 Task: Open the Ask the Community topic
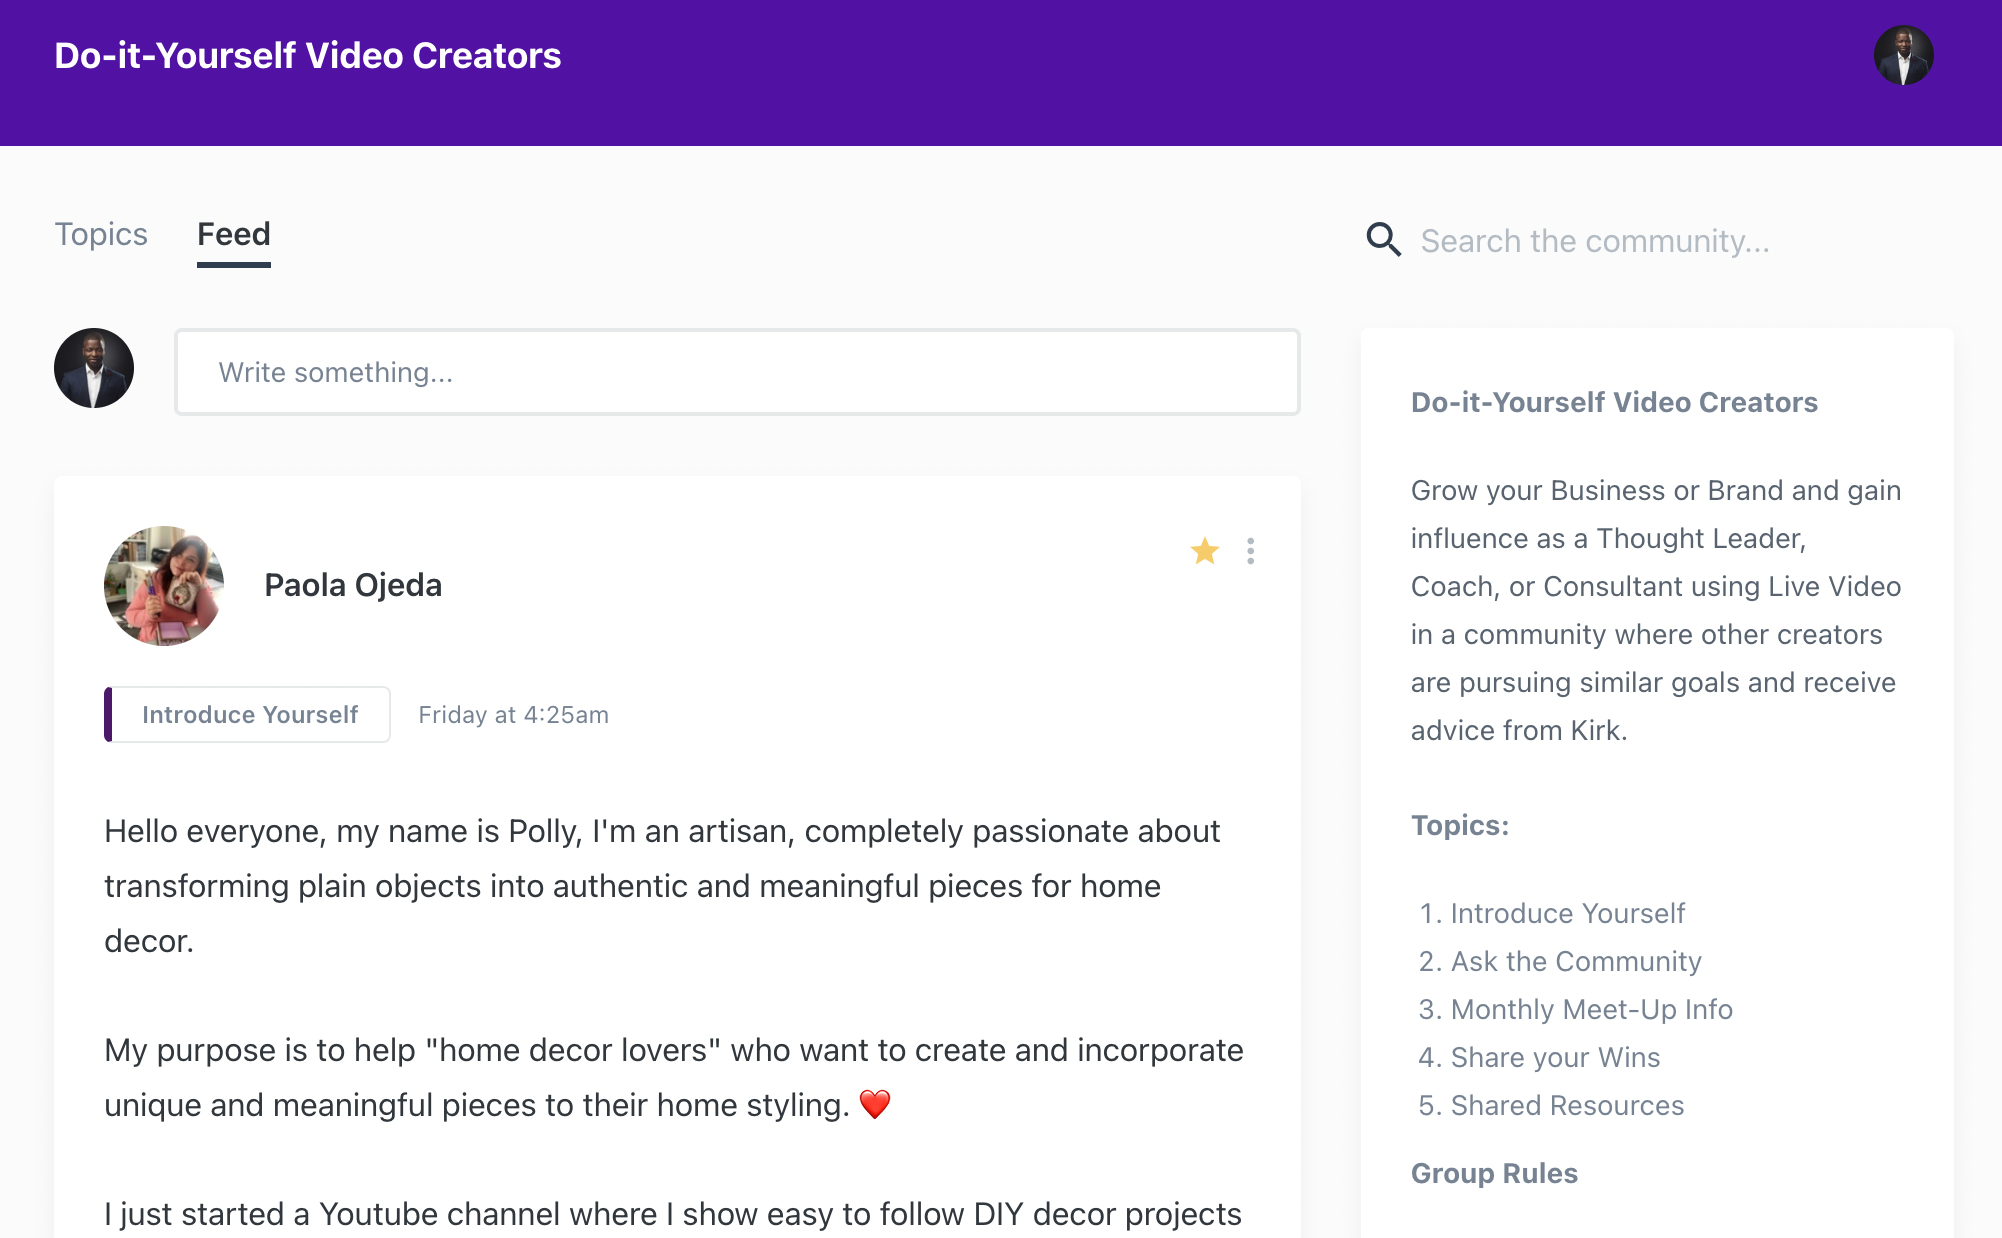(x=1575, y=961)
